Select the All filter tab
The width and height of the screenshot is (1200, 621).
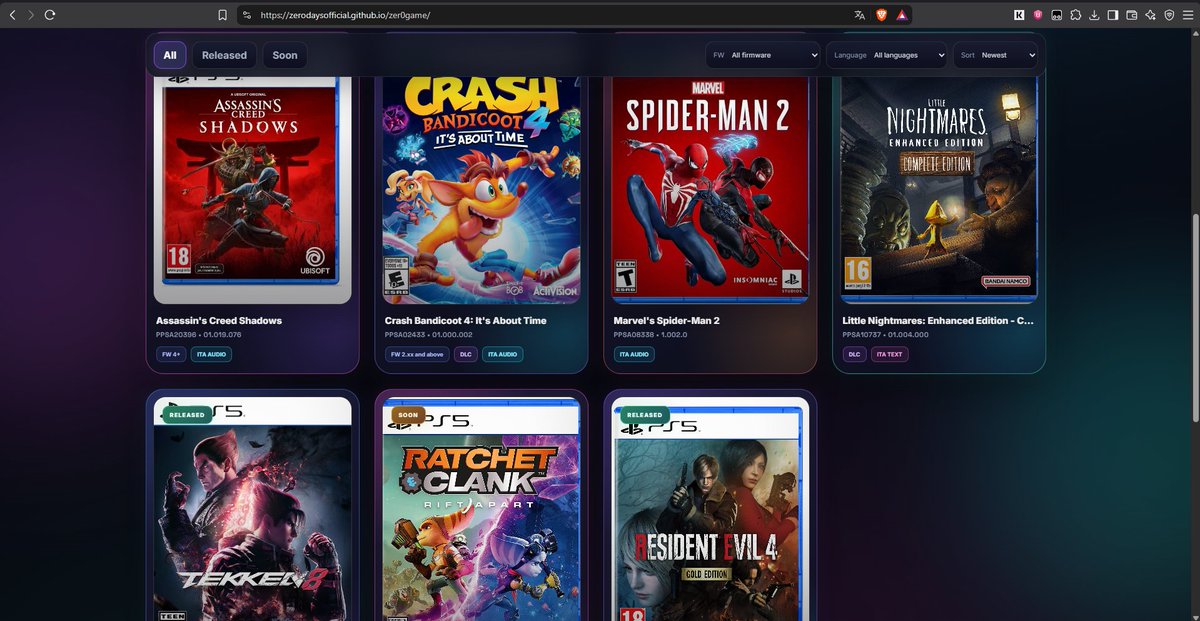170,55
